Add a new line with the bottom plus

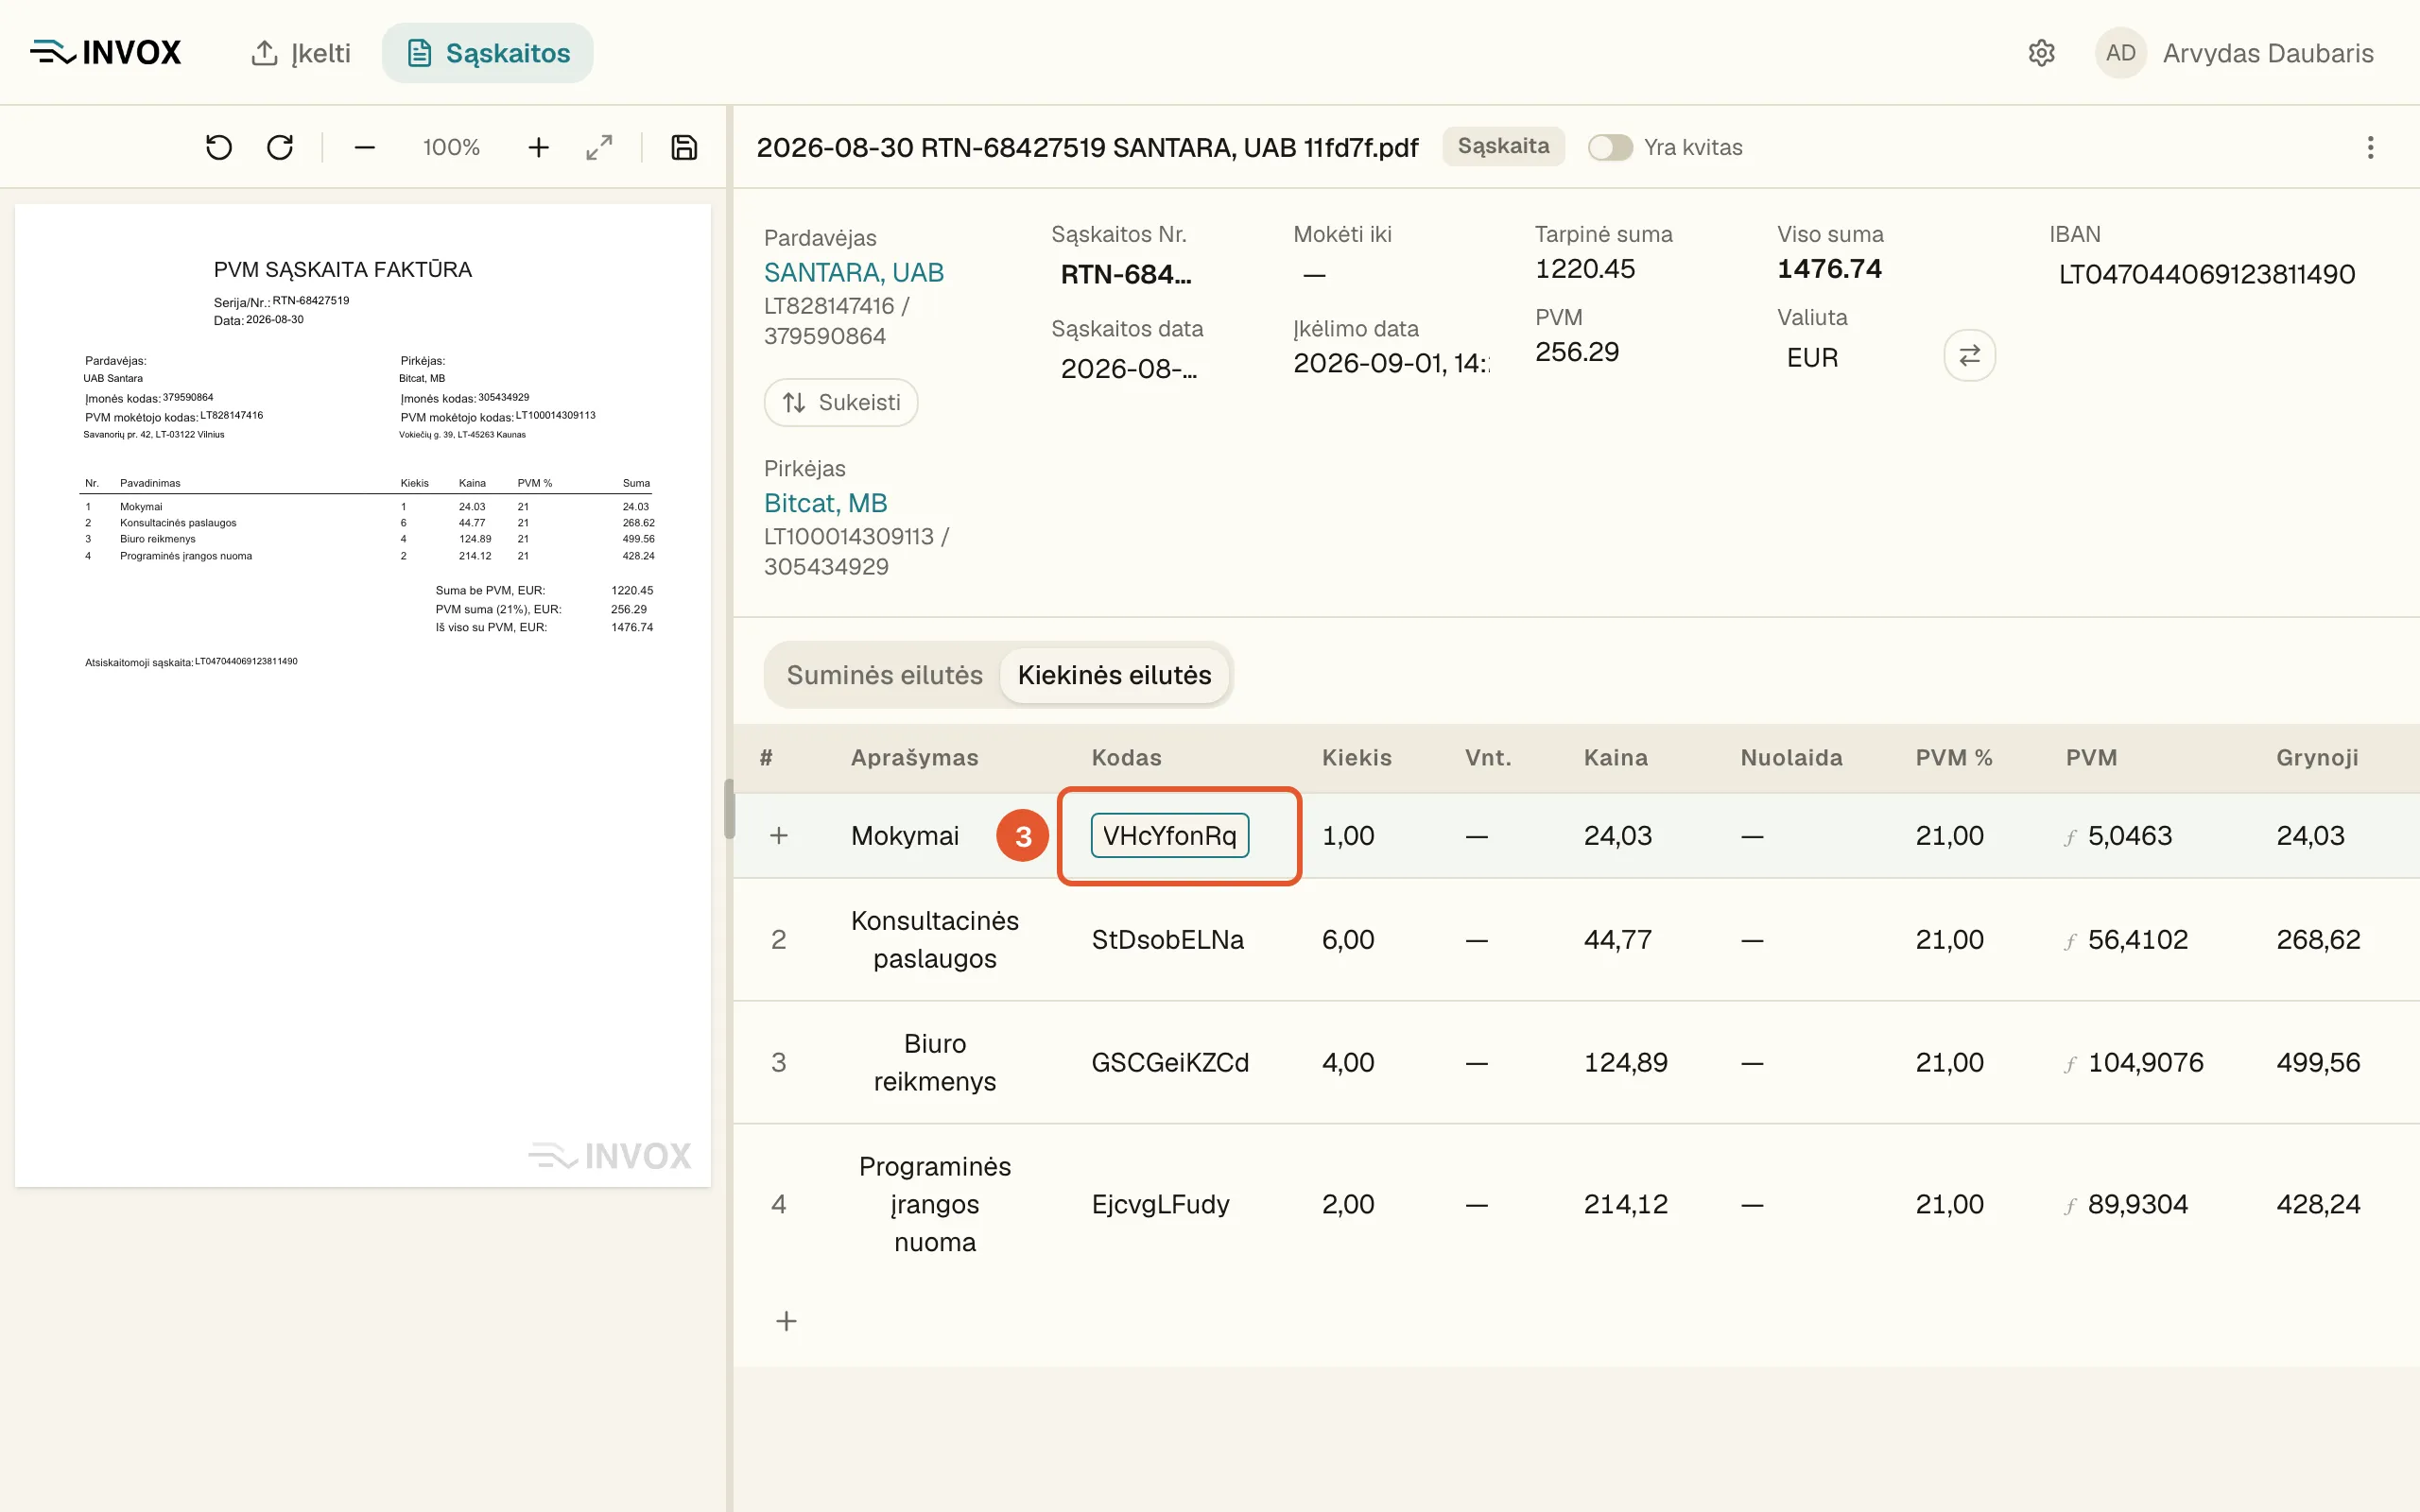click(786, 1321)
